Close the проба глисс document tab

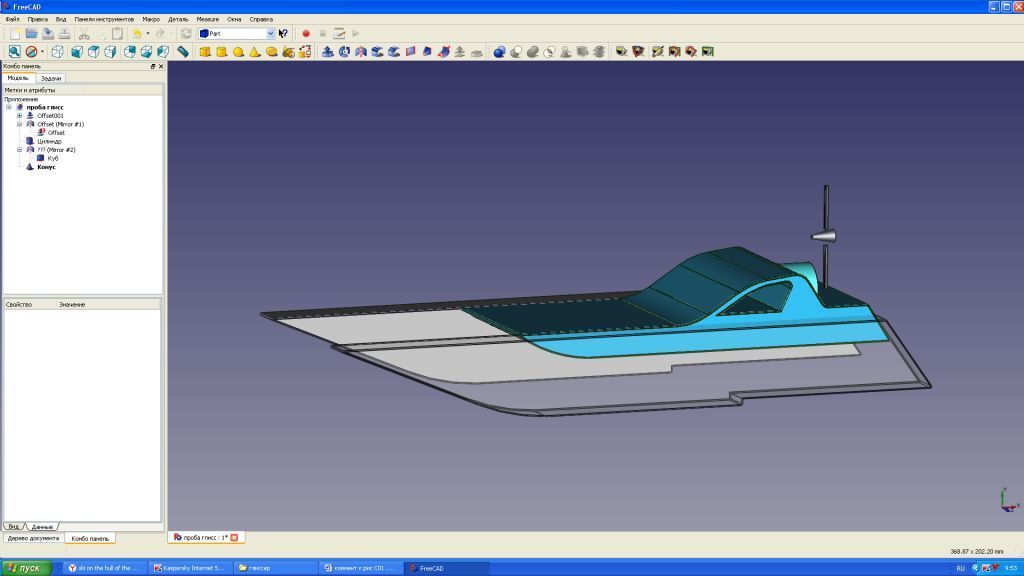tap(234, 538)
